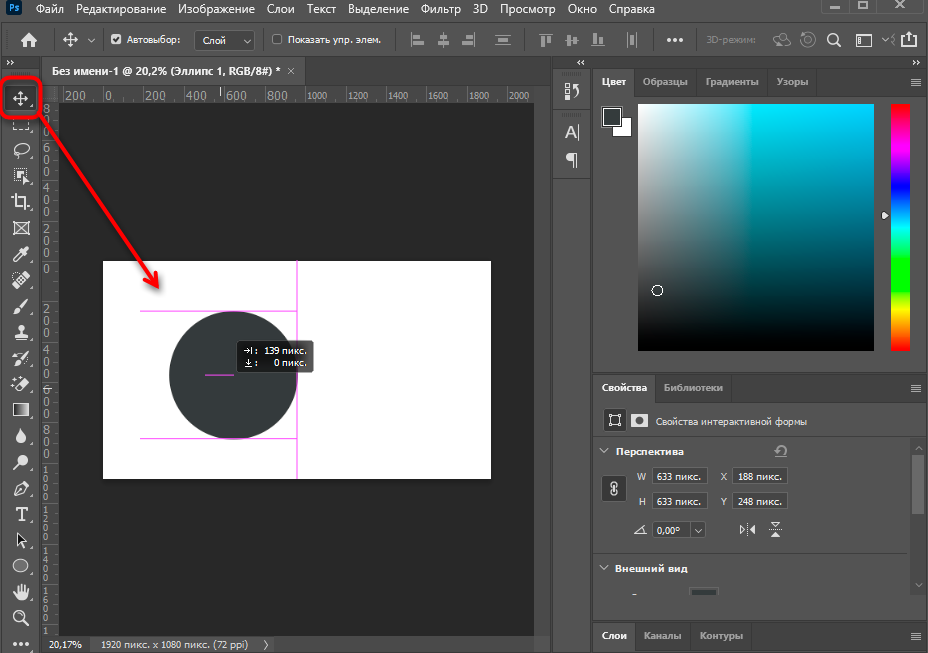The height and width of the screenshot is (653, 928).
Task: Close the Без имени-1 document tab
Action: click(291, 71)
